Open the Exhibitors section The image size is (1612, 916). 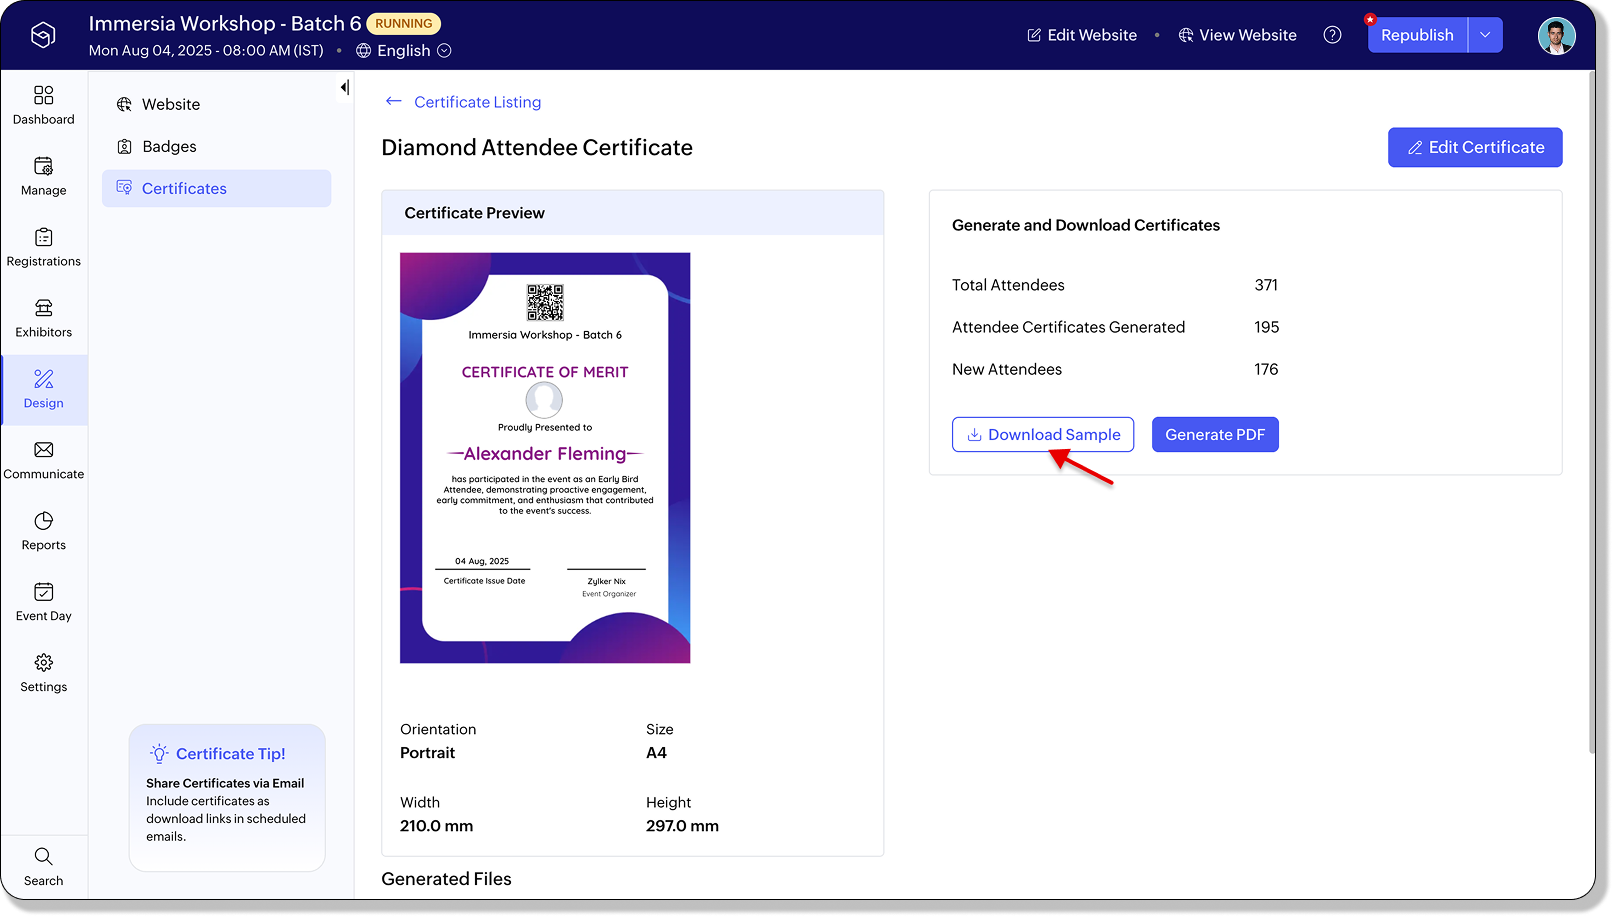pyautogui.click(x=43, y=318)
